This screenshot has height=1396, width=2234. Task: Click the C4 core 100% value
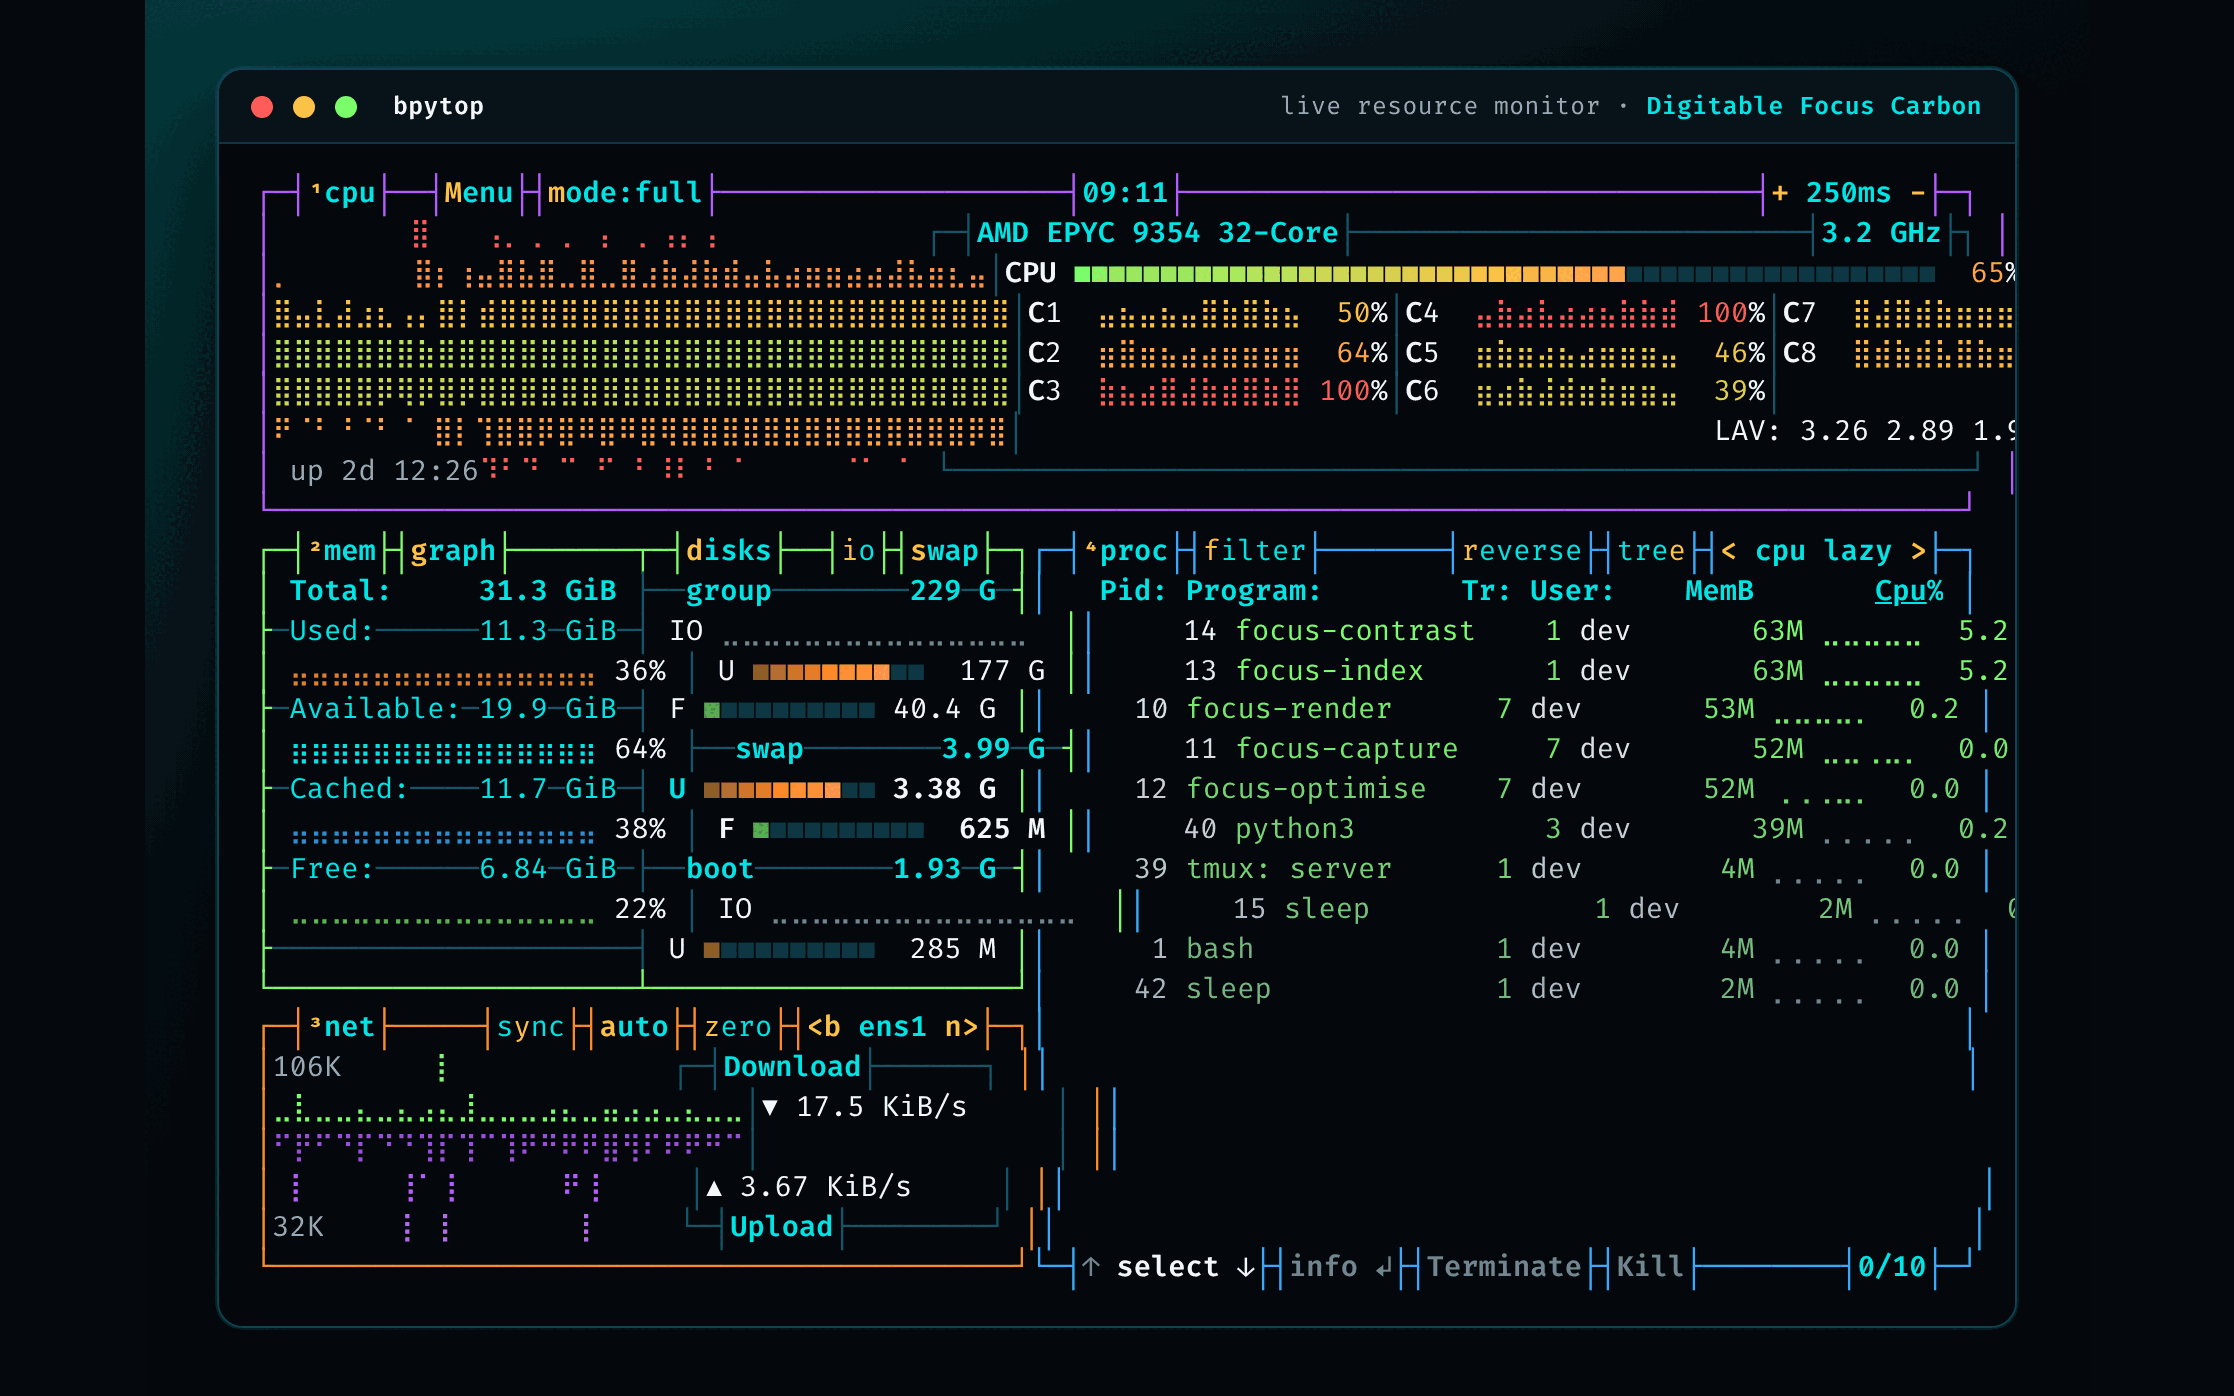click(1731, 312)
